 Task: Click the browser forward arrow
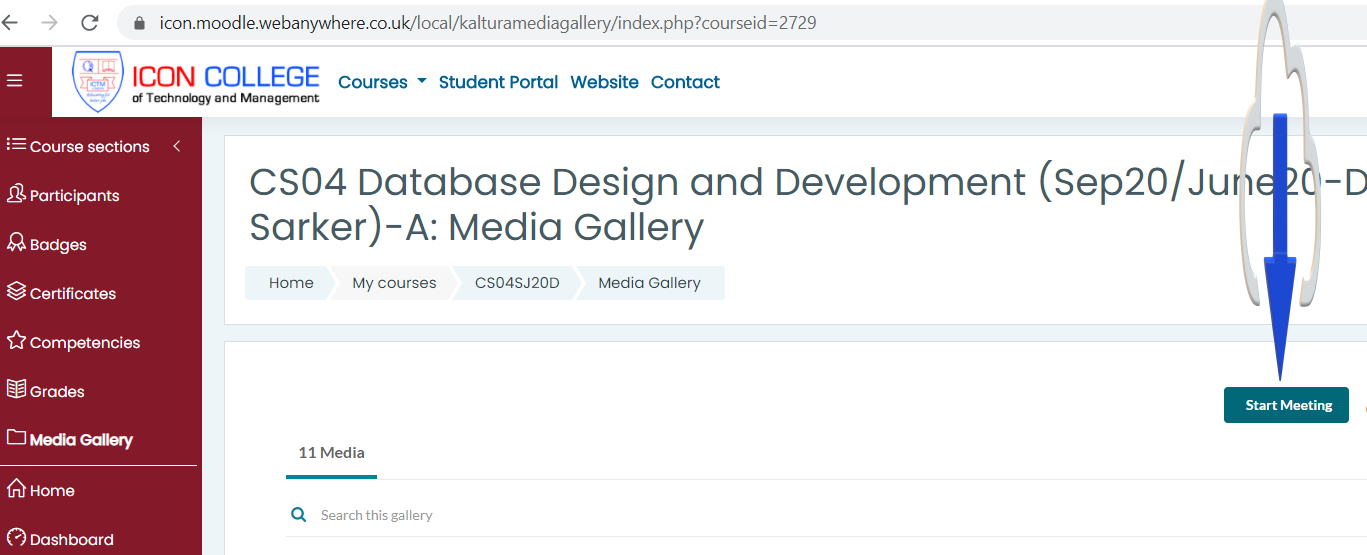(50, 22)
